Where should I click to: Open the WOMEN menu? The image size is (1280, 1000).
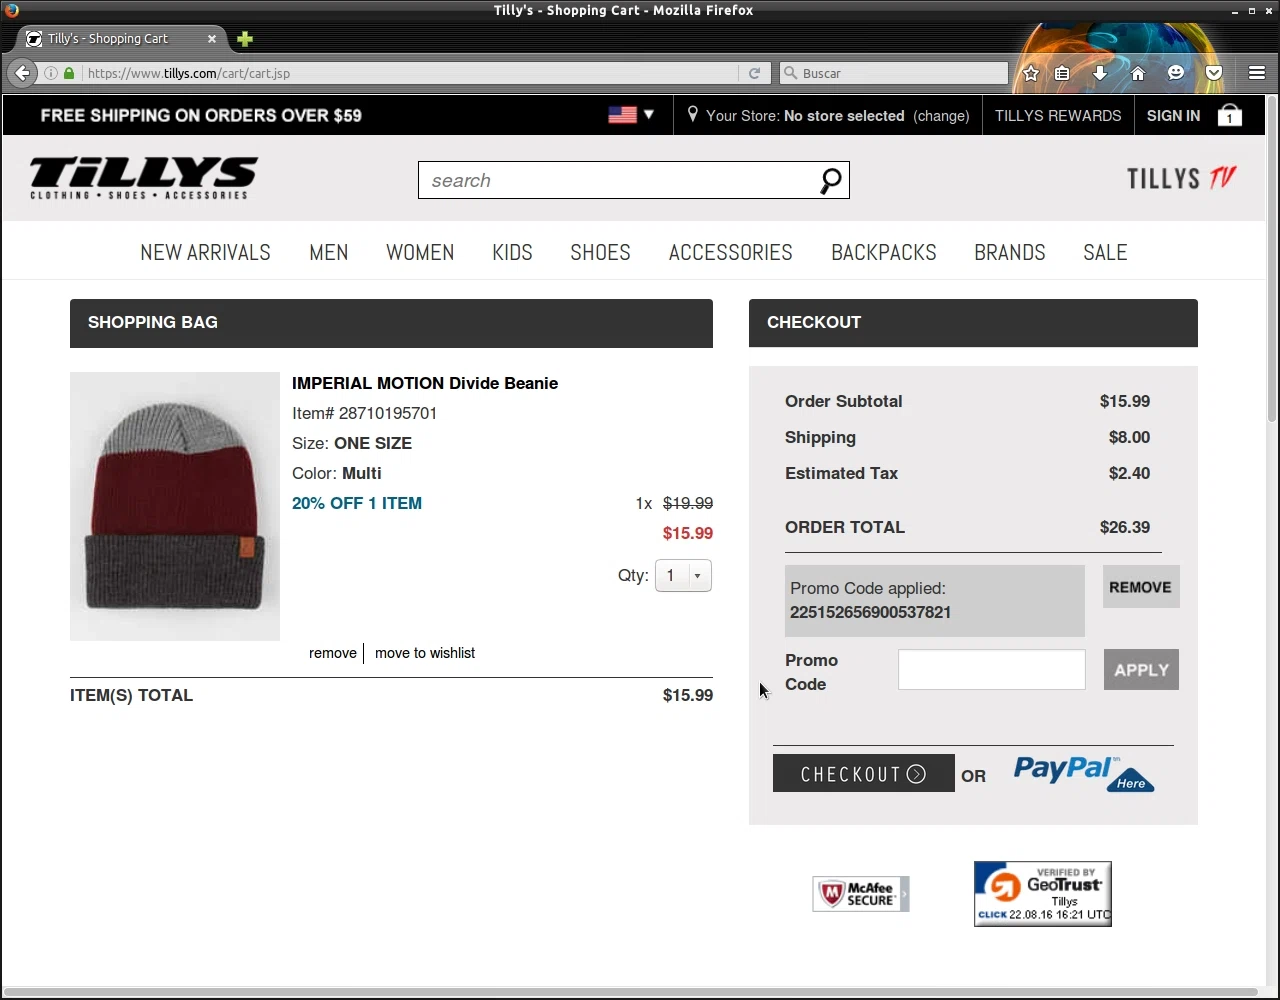point(420,252)
